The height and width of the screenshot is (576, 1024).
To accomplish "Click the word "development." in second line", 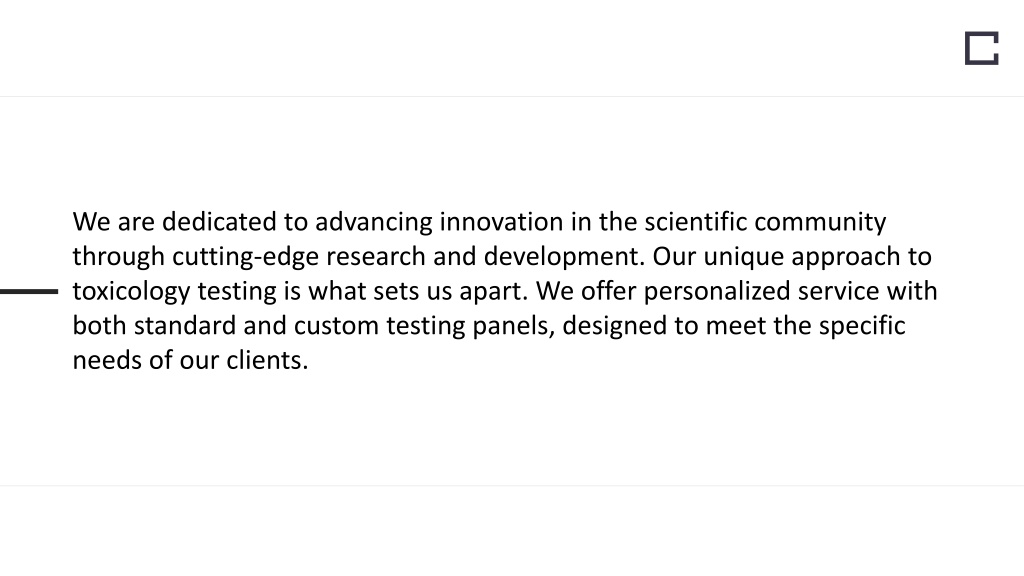I will coord(564,257).
